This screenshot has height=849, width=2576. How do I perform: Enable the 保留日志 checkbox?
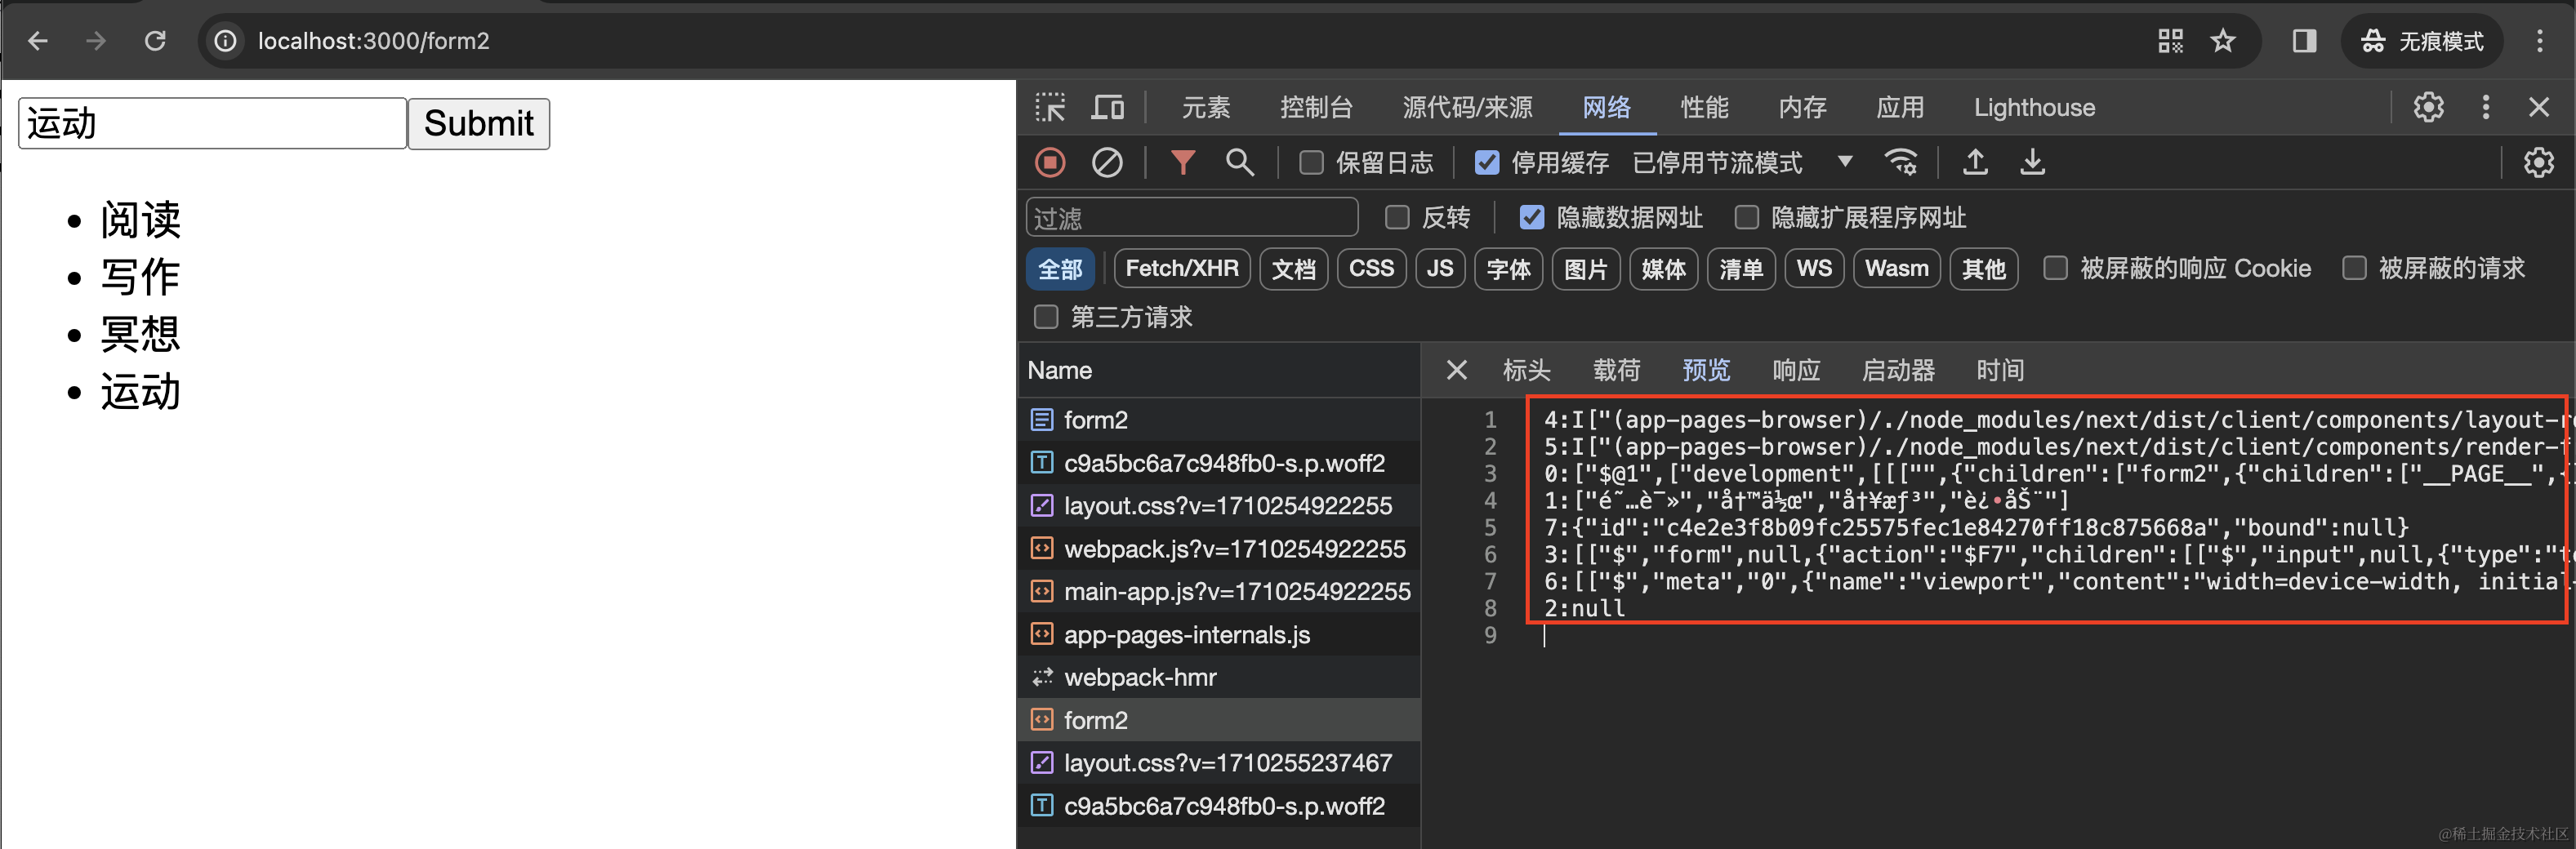[x=1311, y=162]
